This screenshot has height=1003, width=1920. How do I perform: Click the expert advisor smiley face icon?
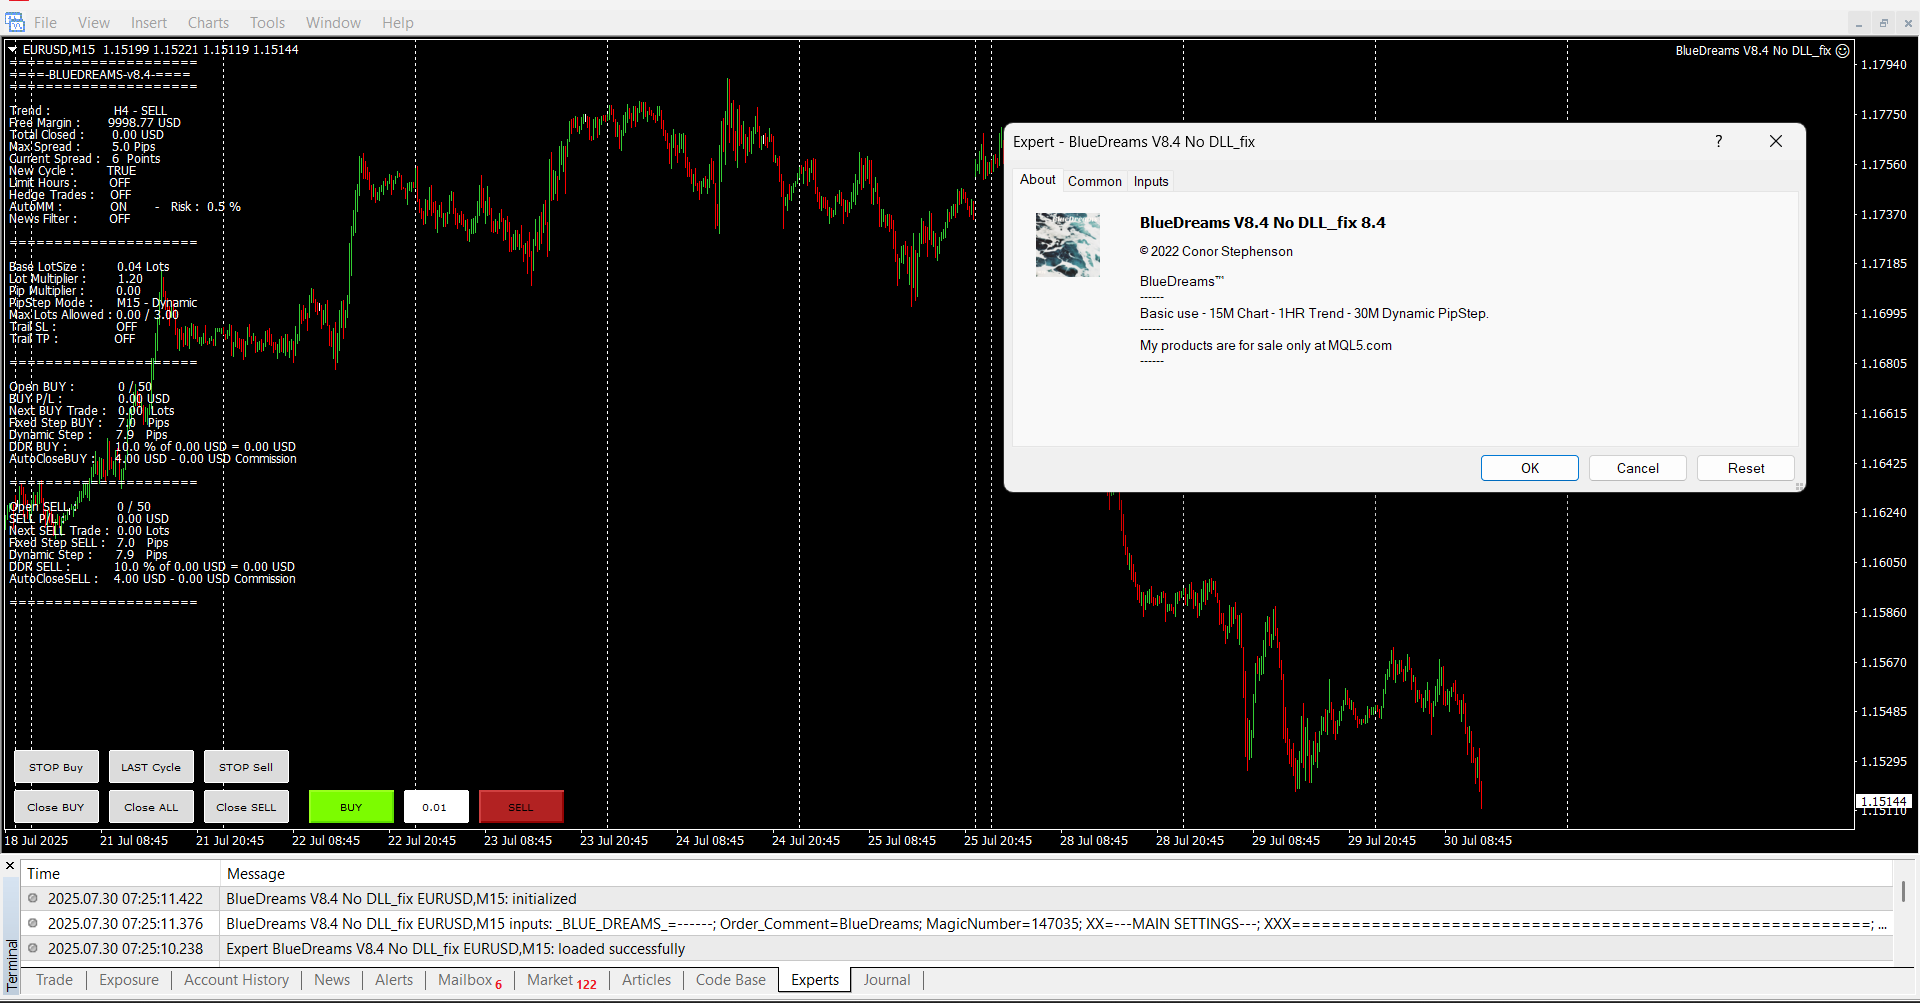[x=1842, y=50]
